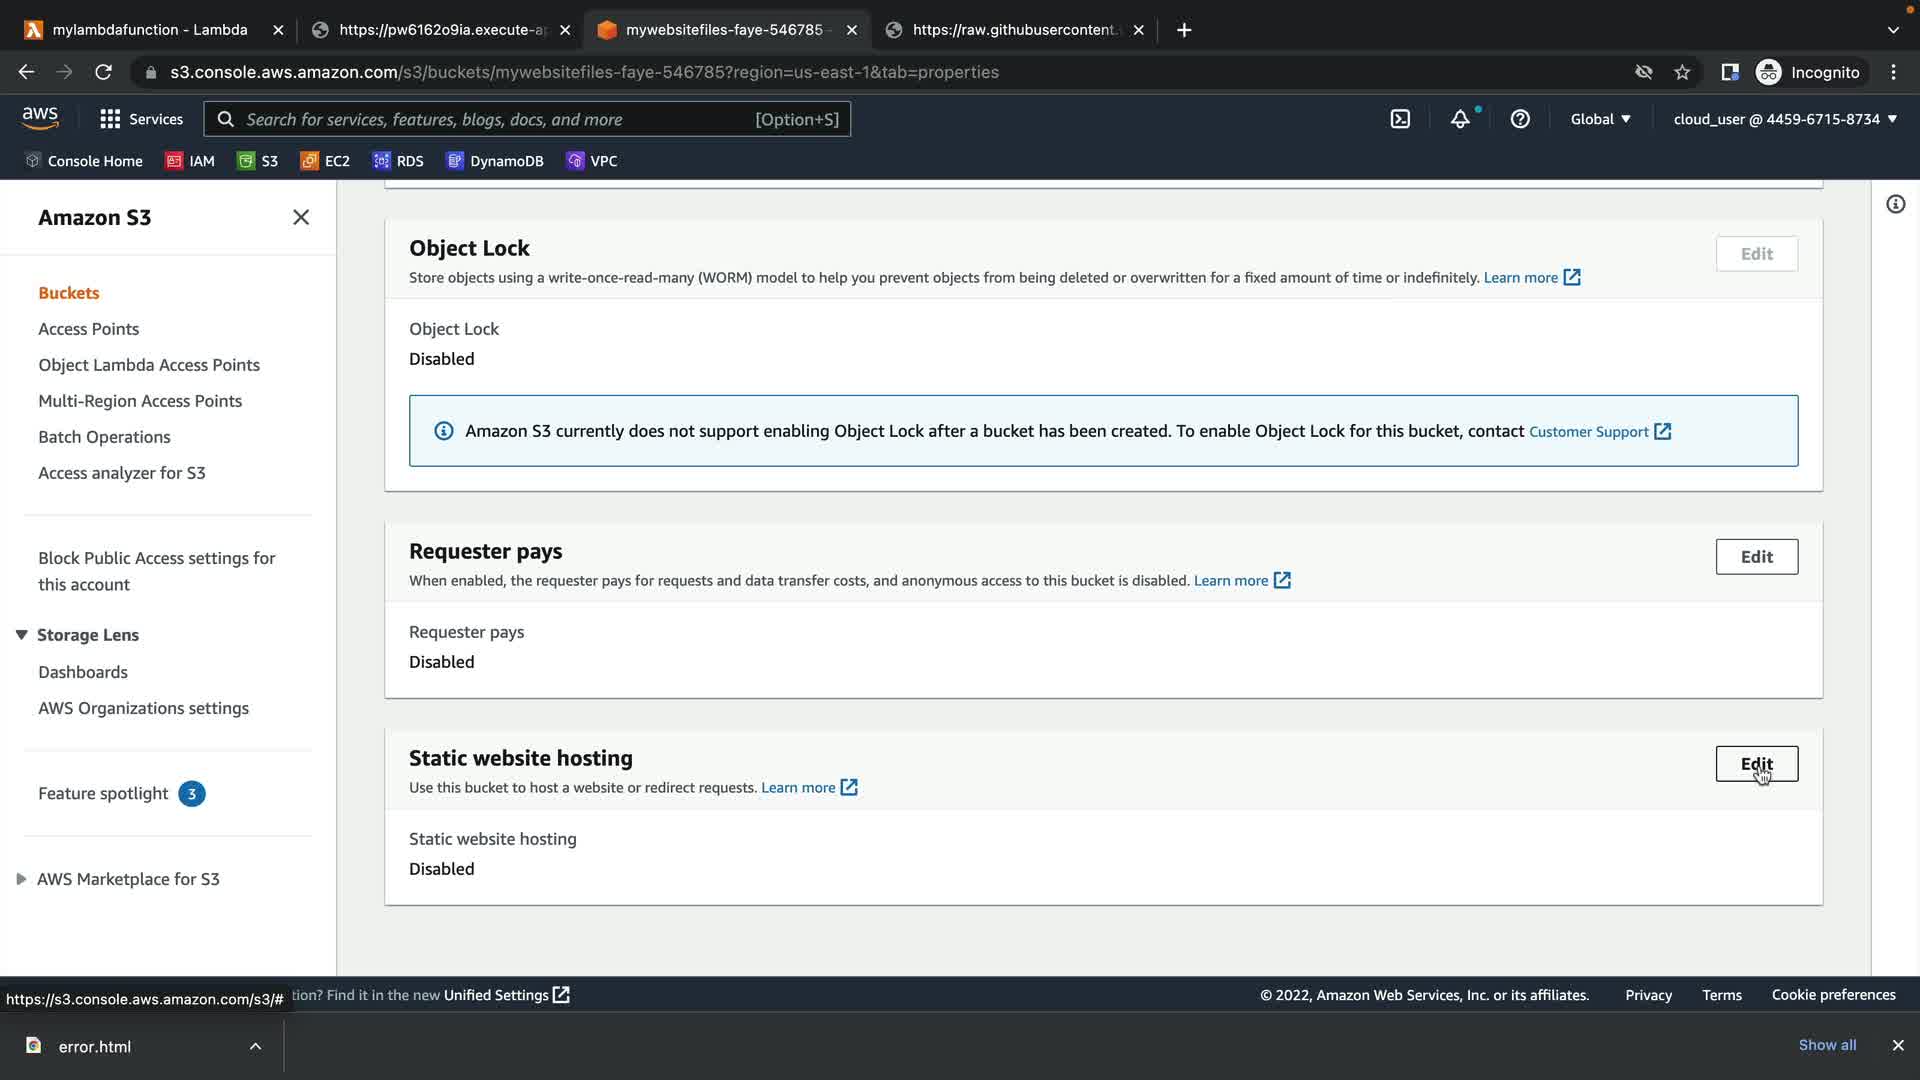Image resolution: width=1920 pixels, height=1080 pixels.
Task: Go to AWS home via logo
Action: click(40, 118)
